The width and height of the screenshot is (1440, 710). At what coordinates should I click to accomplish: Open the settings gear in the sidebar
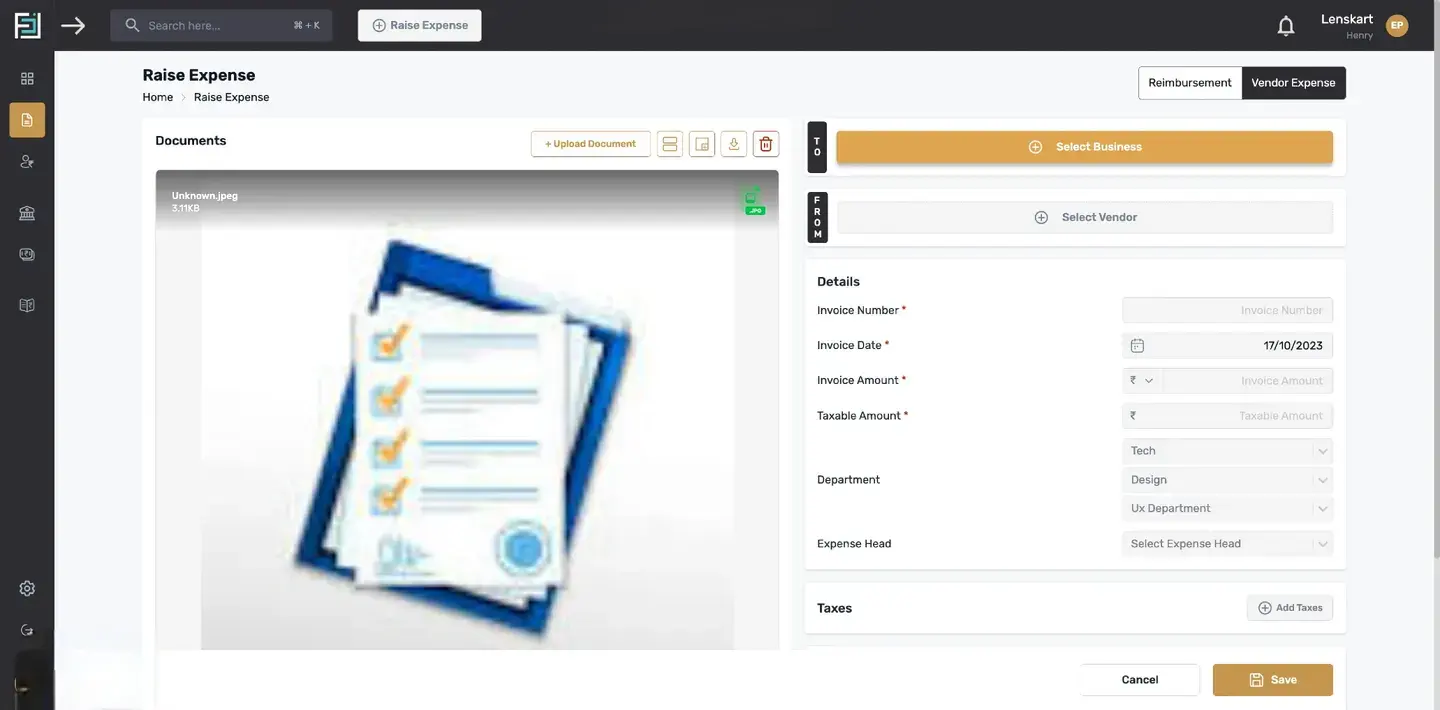click(27, 588)
